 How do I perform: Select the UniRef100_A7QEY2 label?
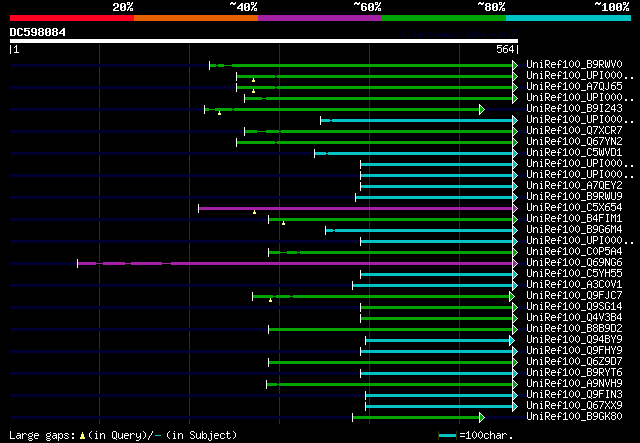point(574,186)
